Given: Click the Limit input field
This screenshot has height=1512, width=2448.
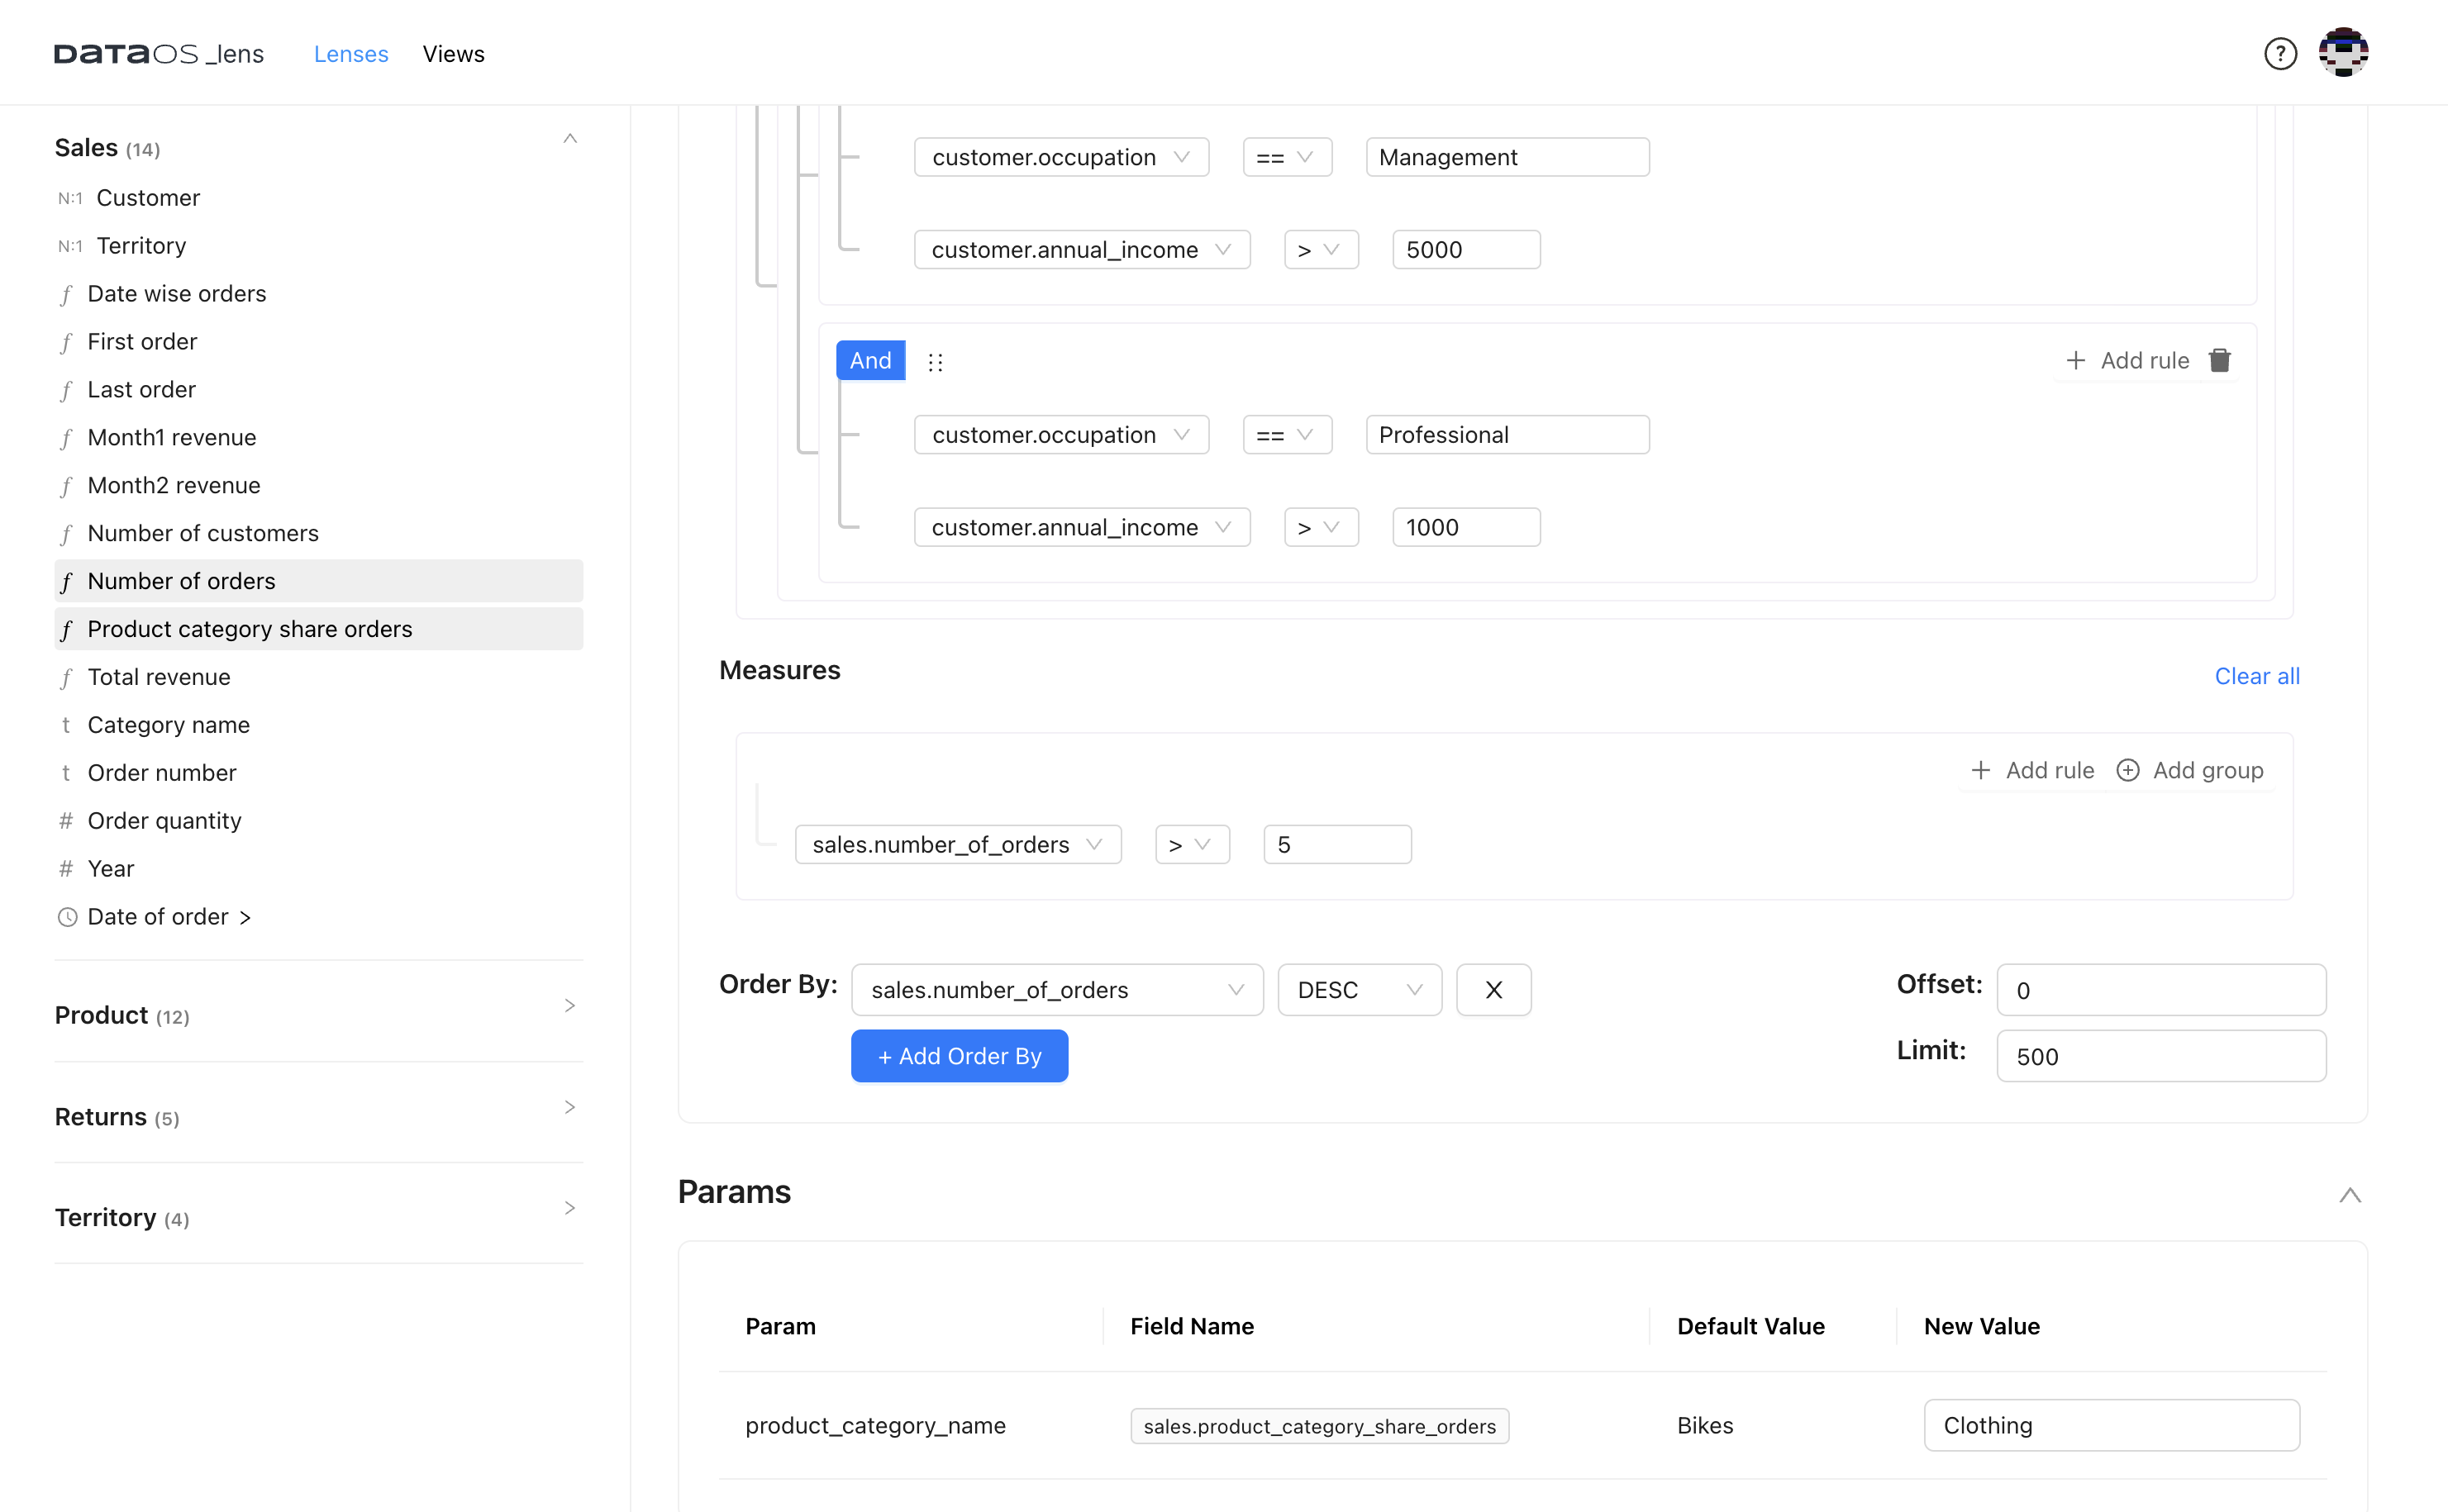Looking at the screenshot, I should coord(2161,1056).
